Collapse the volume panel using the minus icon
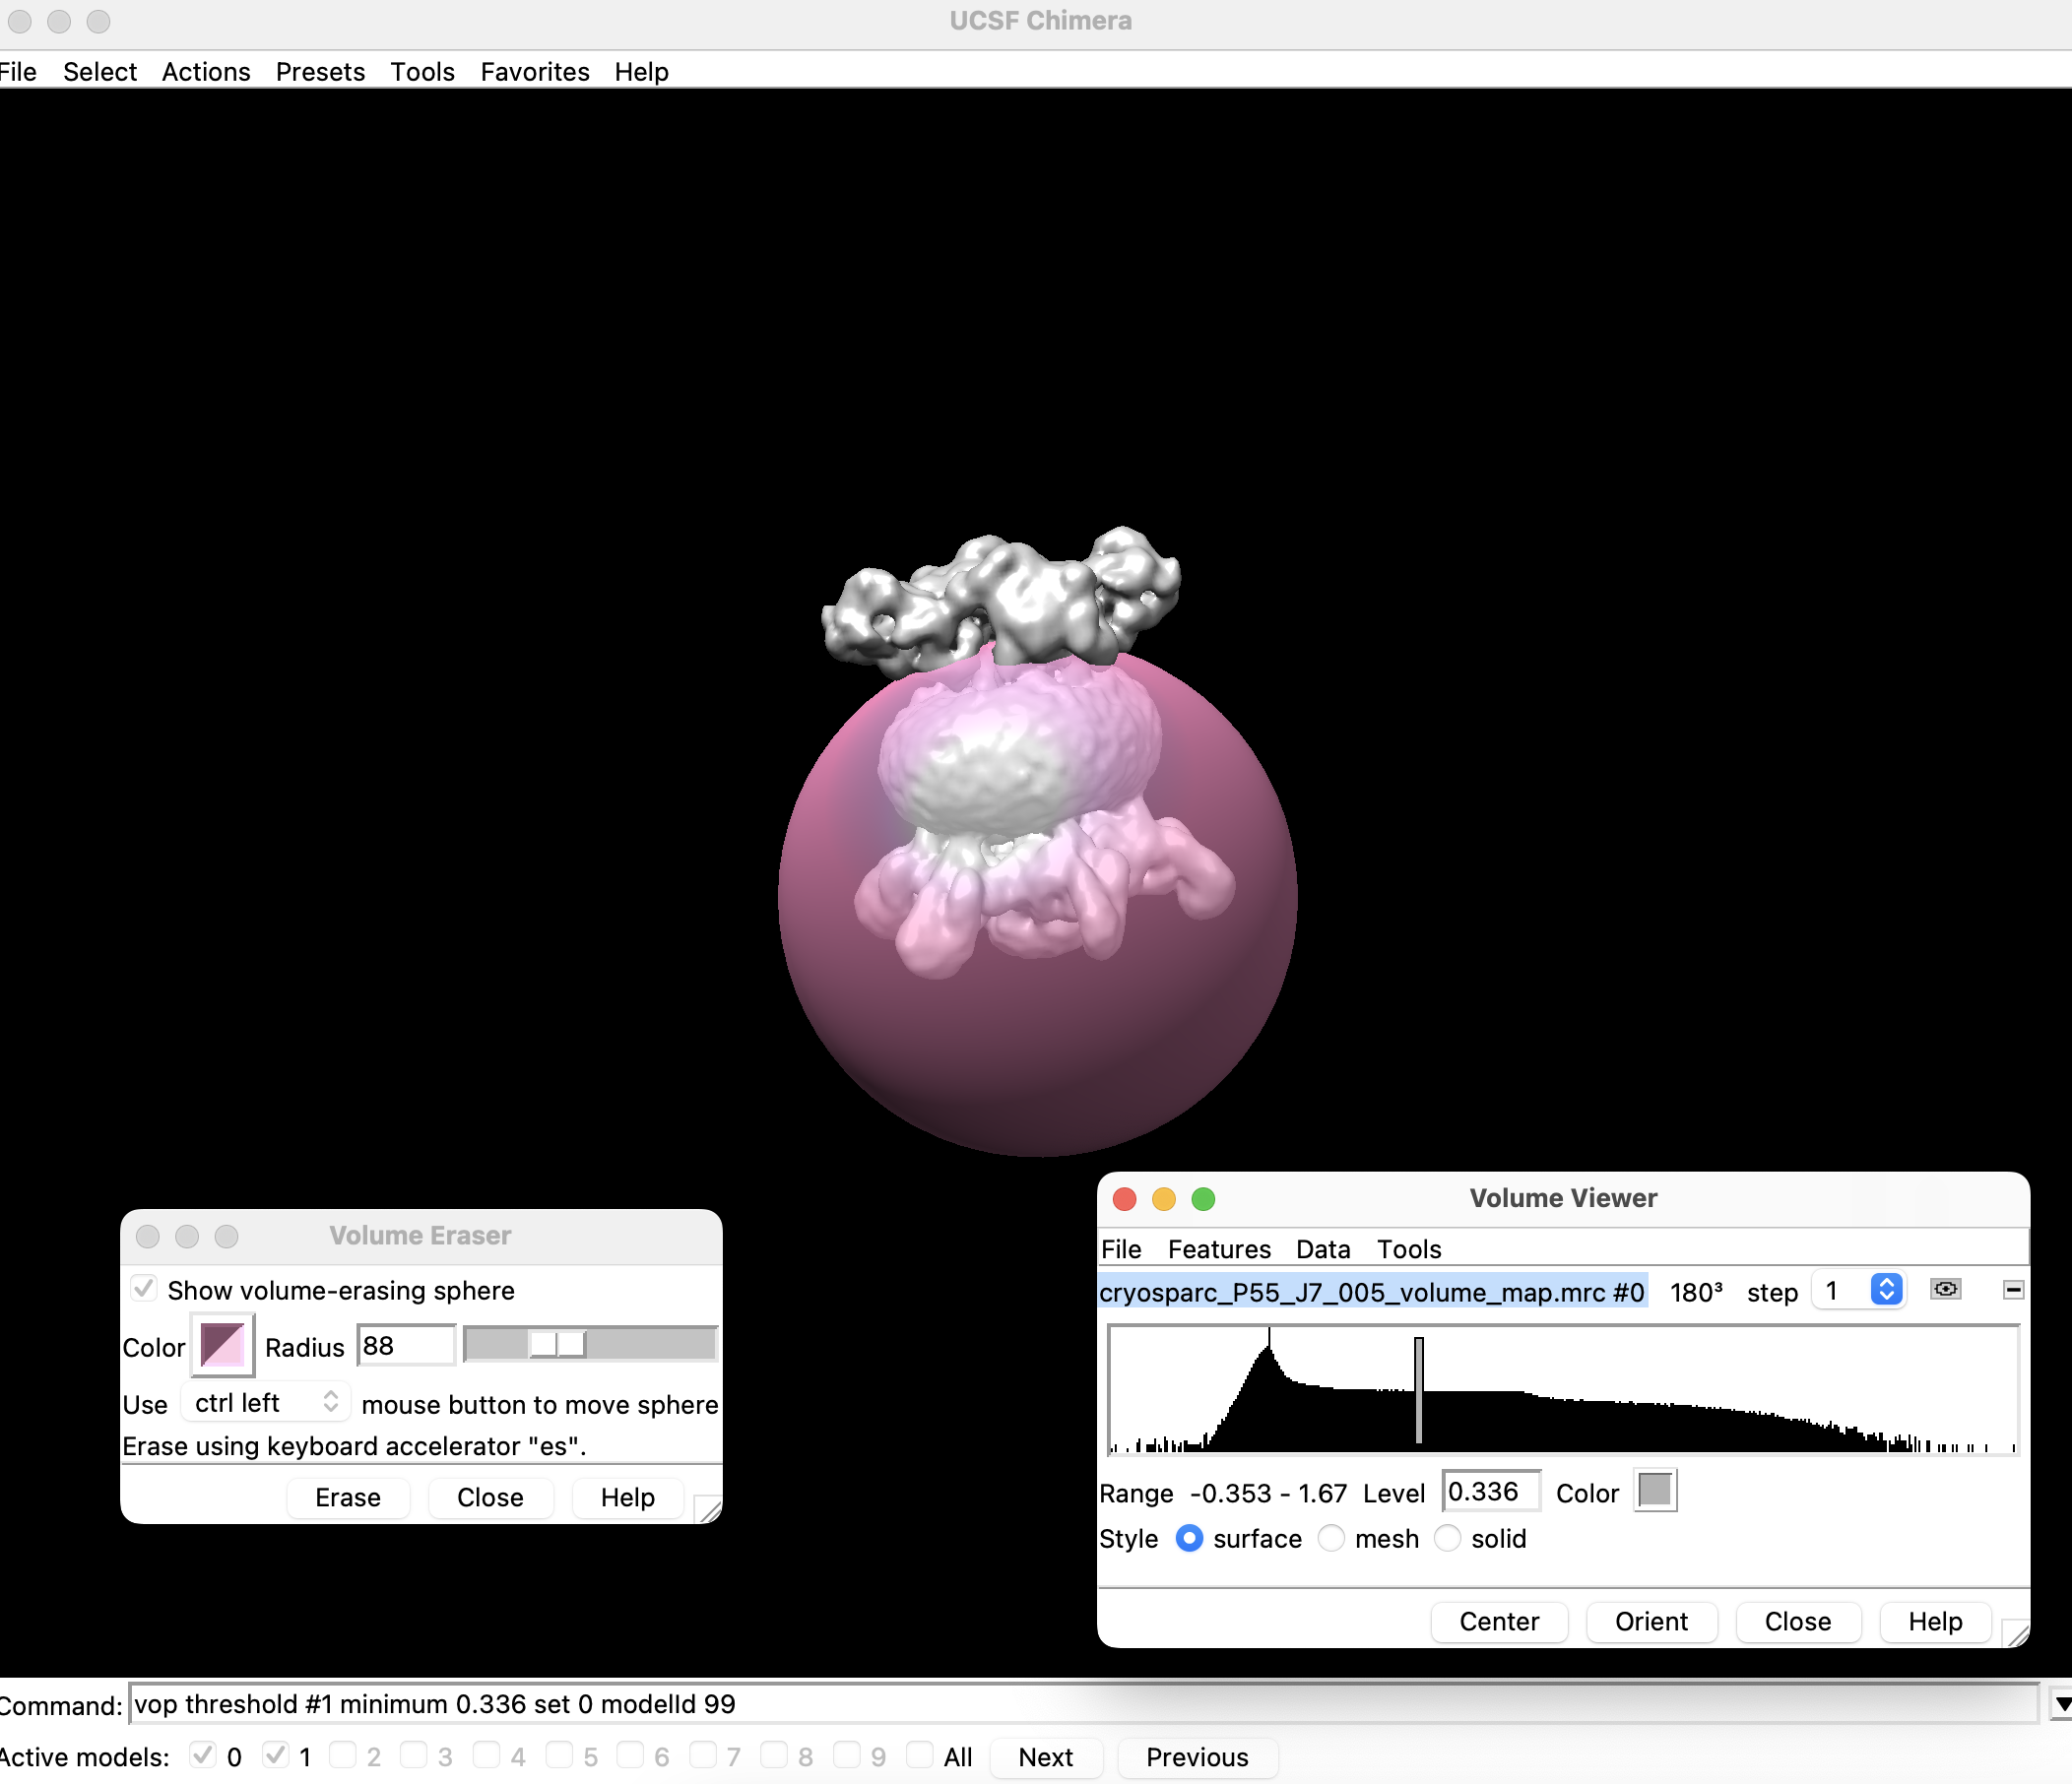Screen dimensions: 2072x1784 2014,1290
